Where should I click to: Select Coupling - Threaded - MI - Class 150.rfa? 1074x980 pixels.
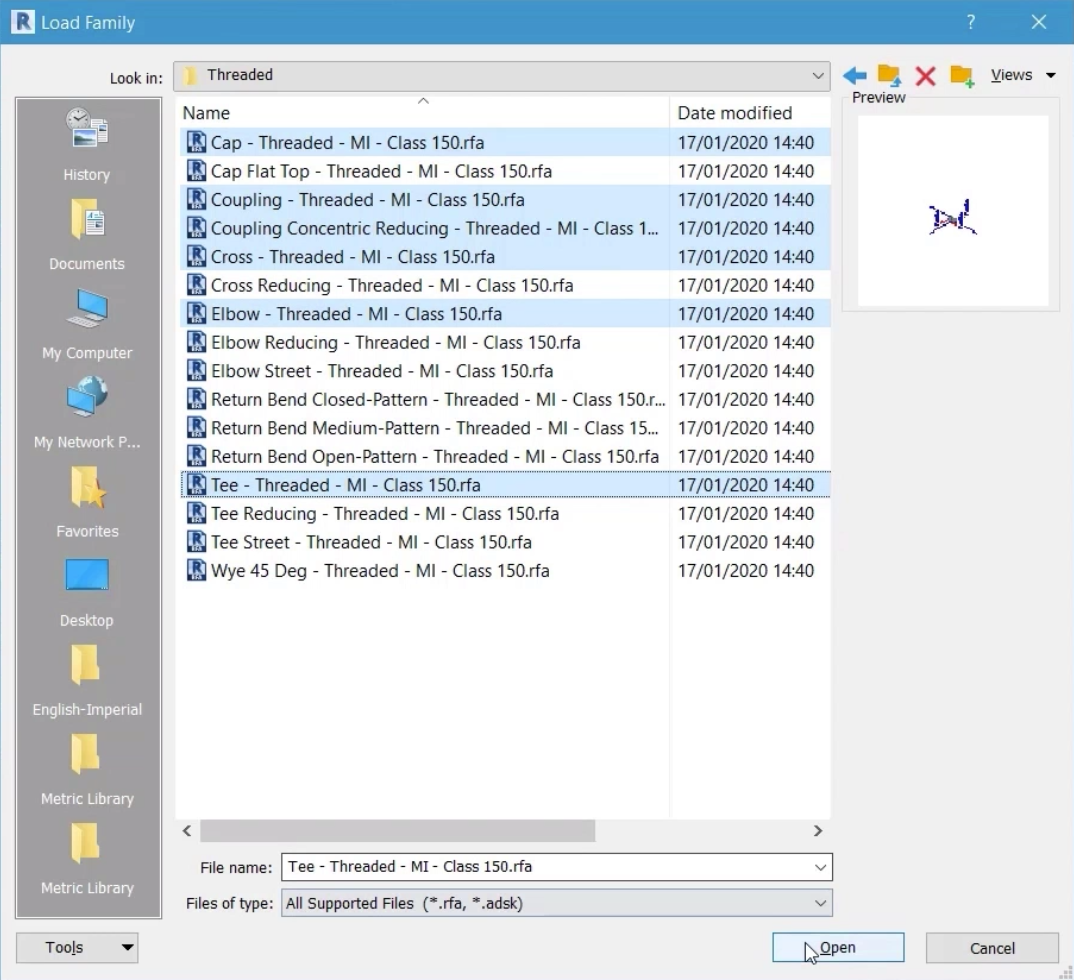[505, 199]
